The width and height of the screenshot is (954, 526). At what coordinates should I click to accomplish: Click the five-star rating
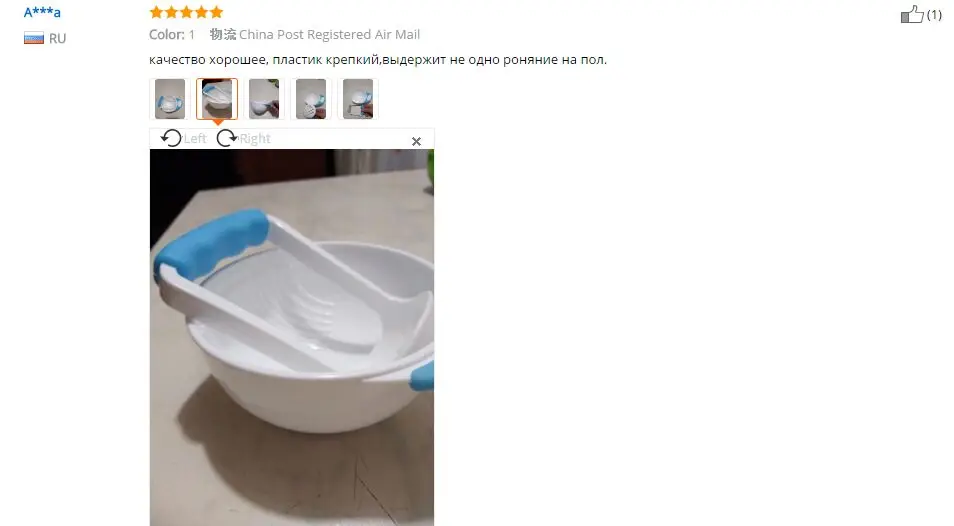pos(186,12)
